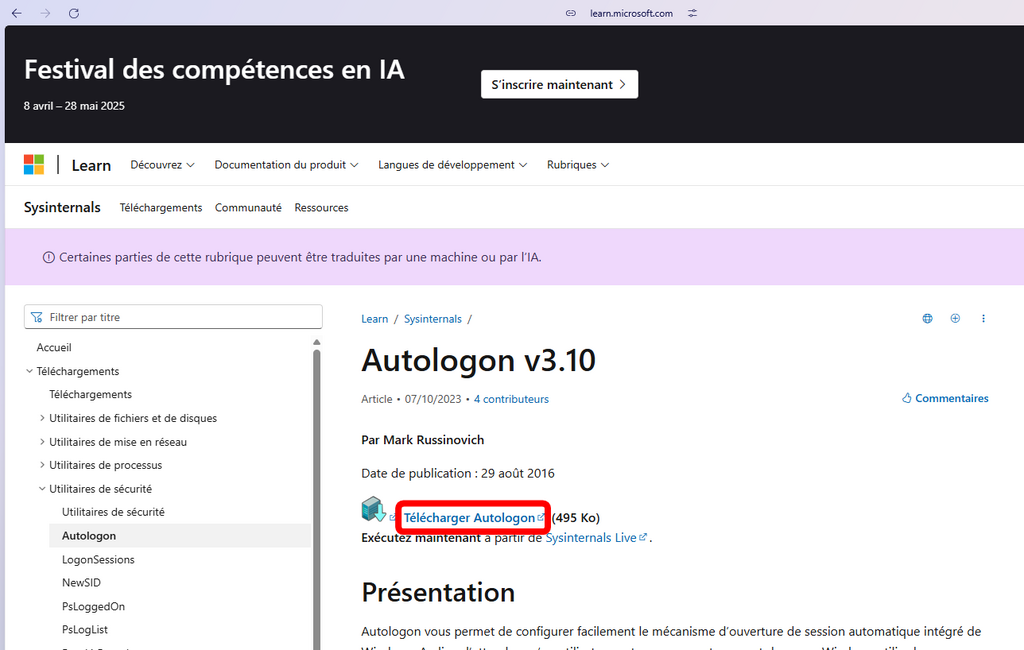This screenshot has width=1024, height=650.
Task: Click S'inscrire maintenant button
Action: pyautogui.click(x=560, y=84)
